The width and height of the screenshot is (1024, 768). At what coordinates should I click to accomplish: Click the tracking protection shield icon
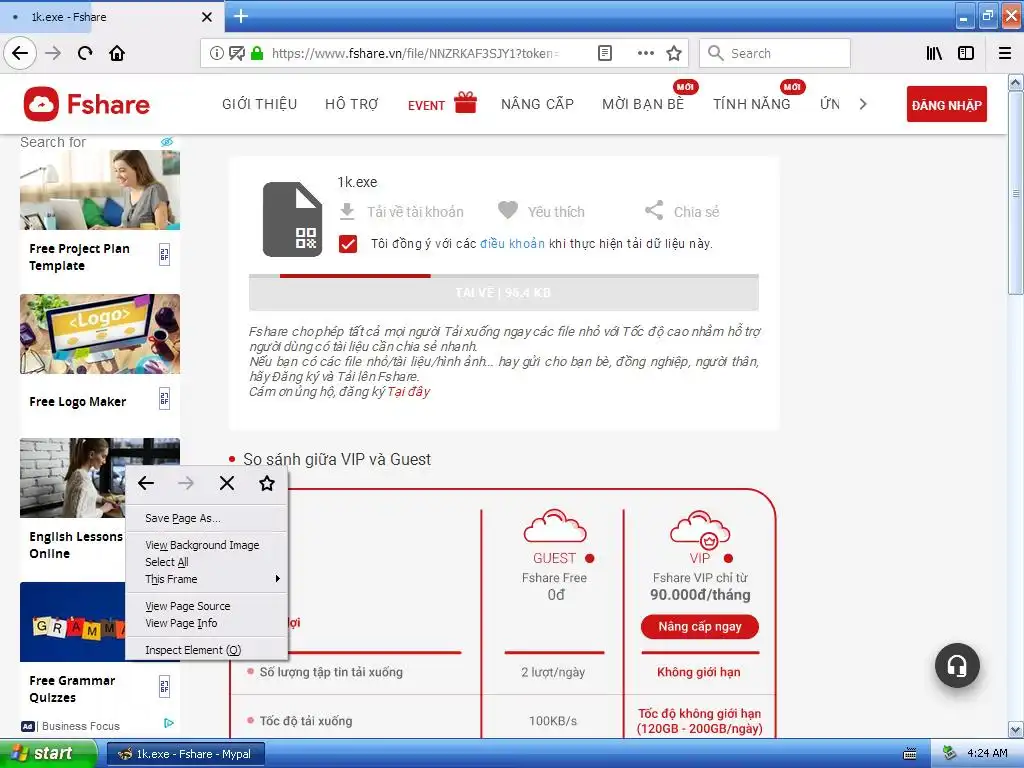236,53
